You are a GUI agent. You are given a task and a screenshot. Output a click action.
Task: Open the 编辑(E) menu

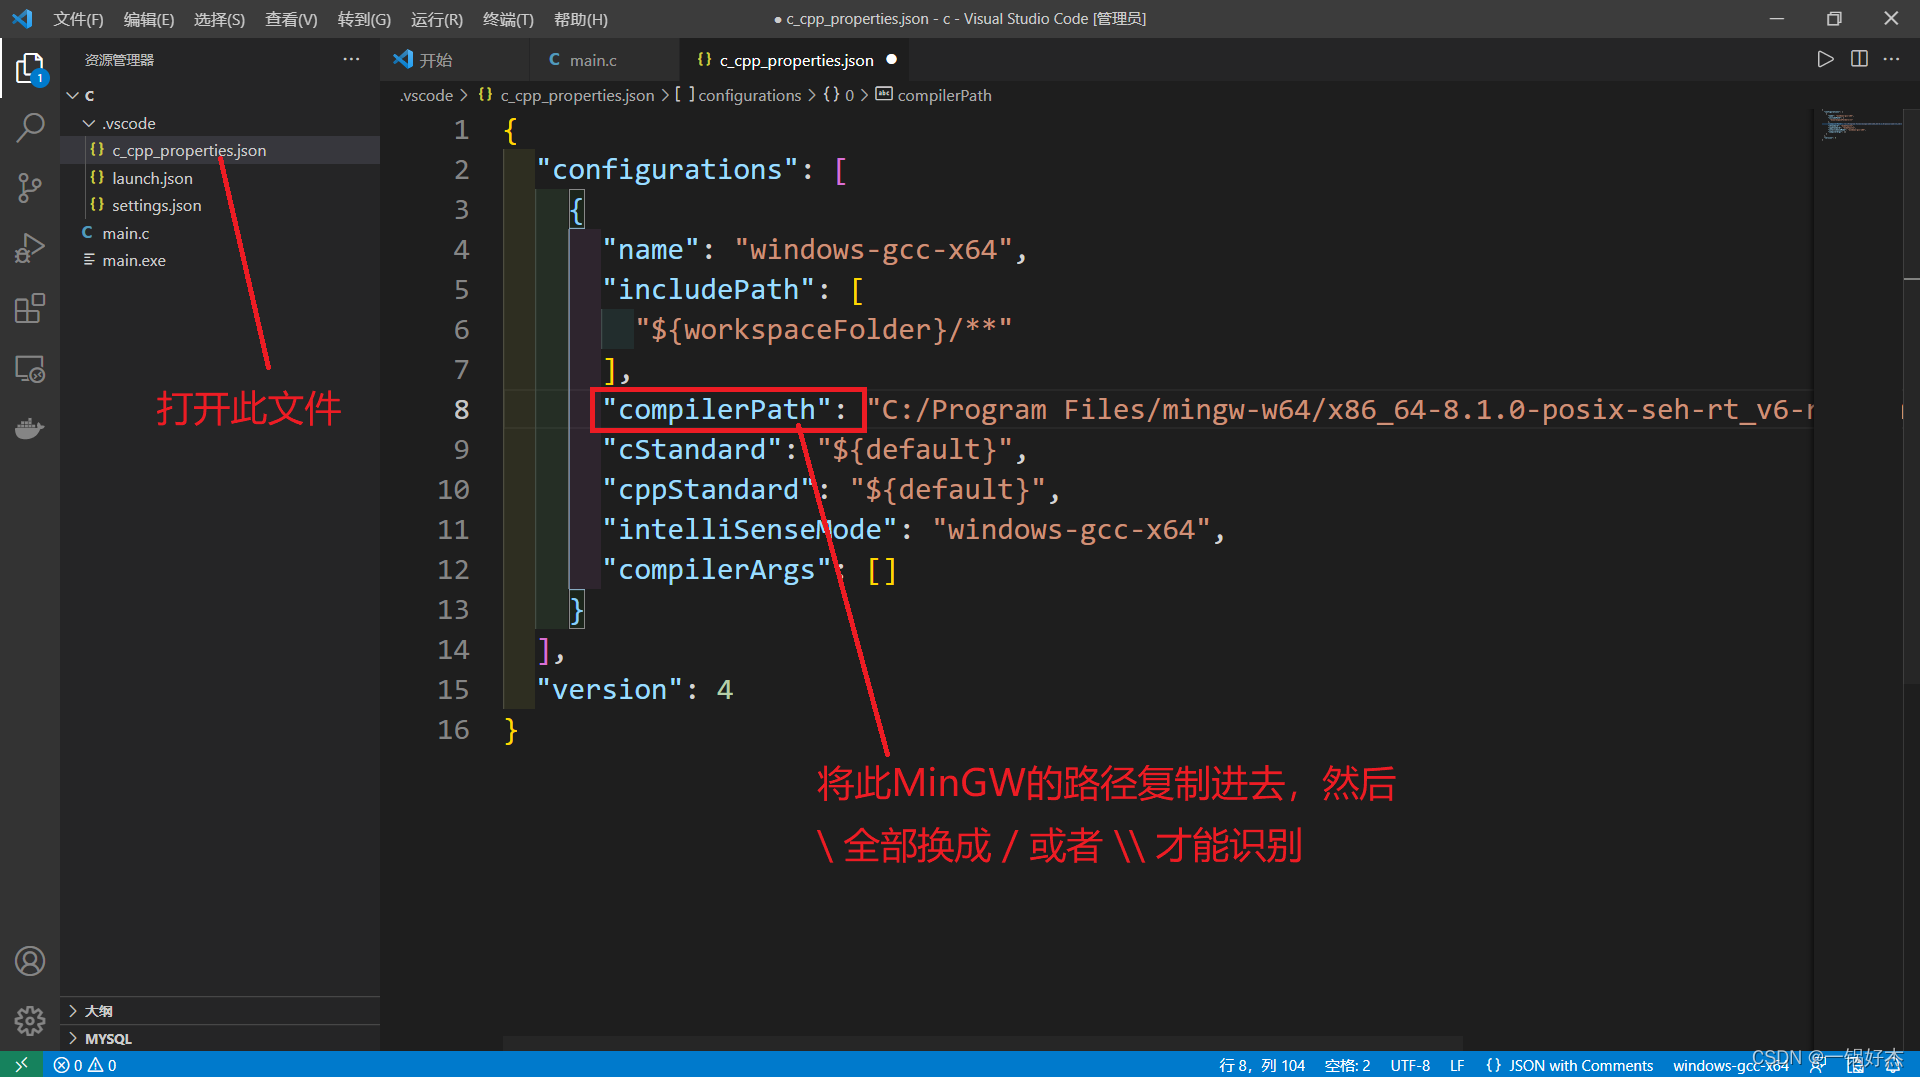click(x=149, y=19)
